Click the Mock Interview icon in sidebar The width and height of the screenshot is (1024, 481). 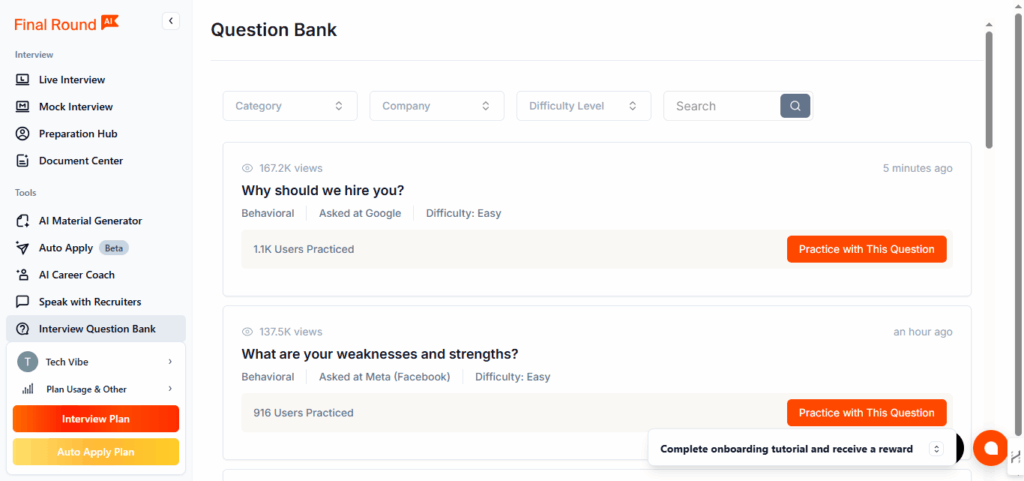pyautogui.click(x=22, y=107)
